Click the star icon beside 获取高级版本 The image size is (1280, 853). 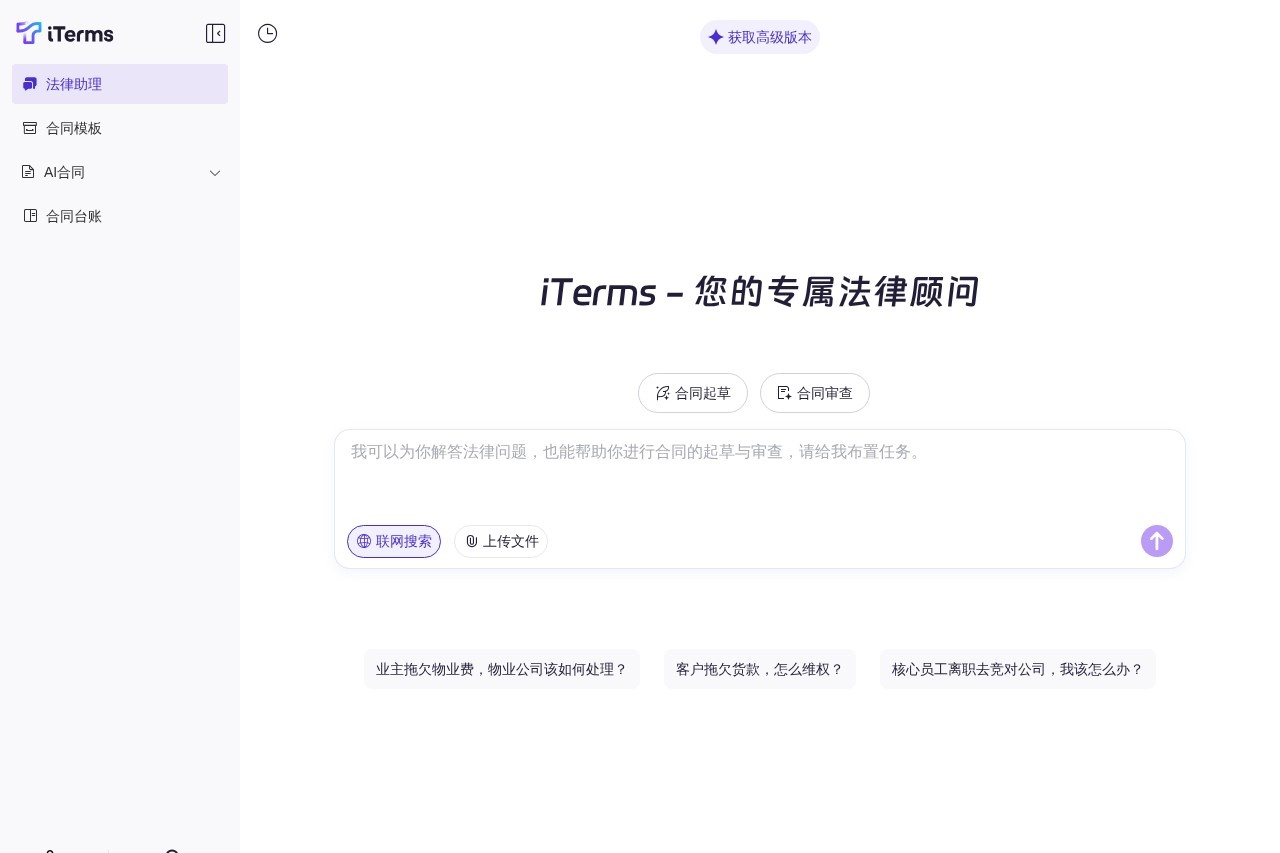pyautogui.click(x=716, y=37)
